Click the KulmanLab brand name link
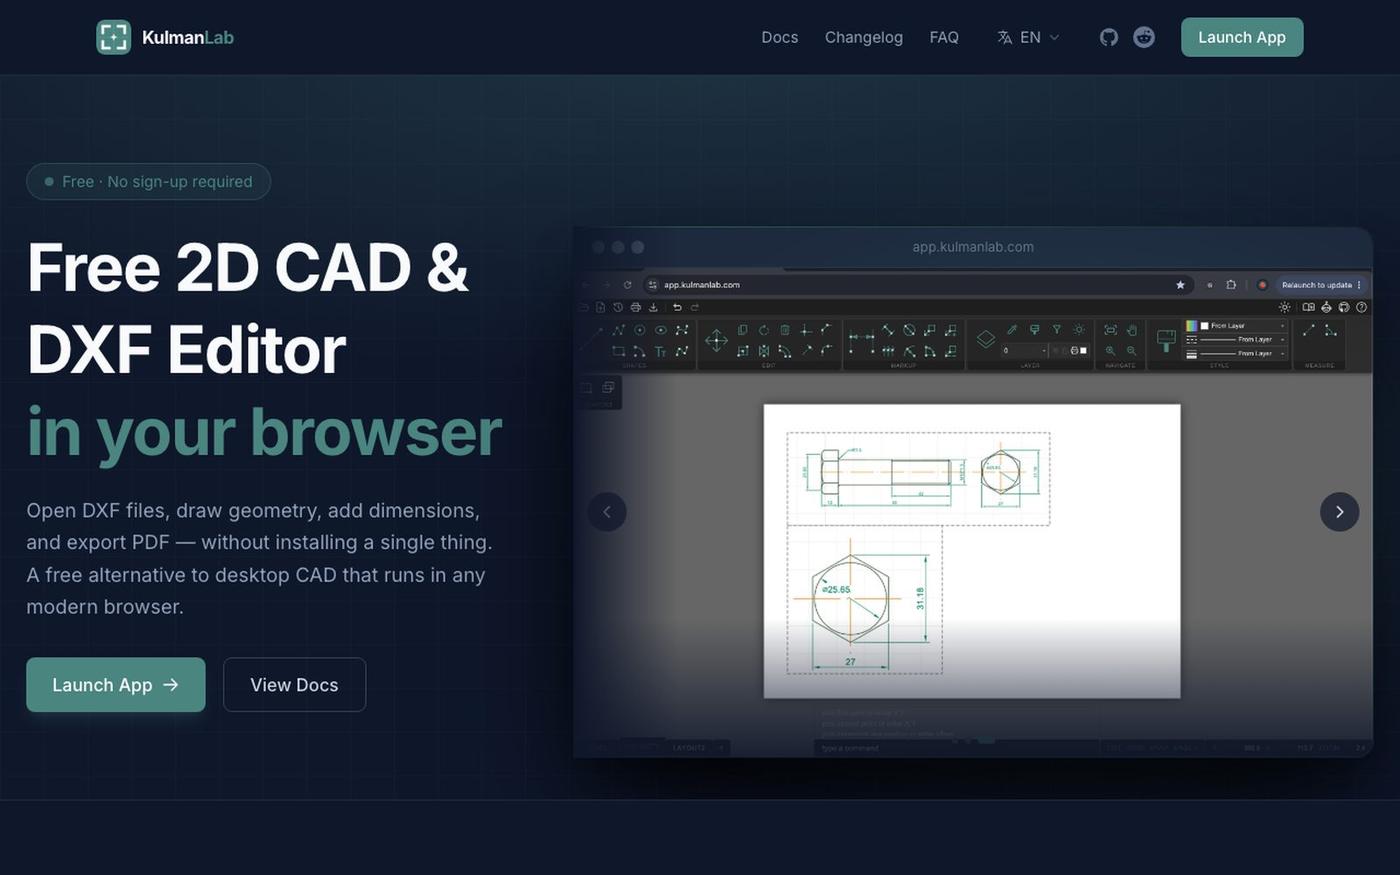 188,37
